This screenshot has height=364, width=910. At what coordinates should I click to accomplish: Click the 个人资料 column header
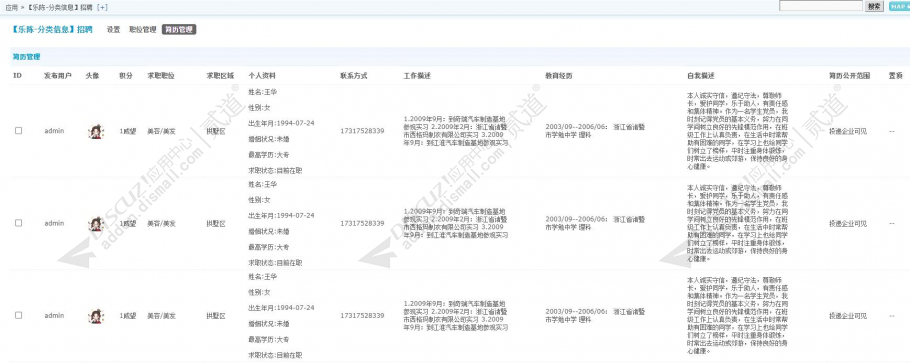262,76
